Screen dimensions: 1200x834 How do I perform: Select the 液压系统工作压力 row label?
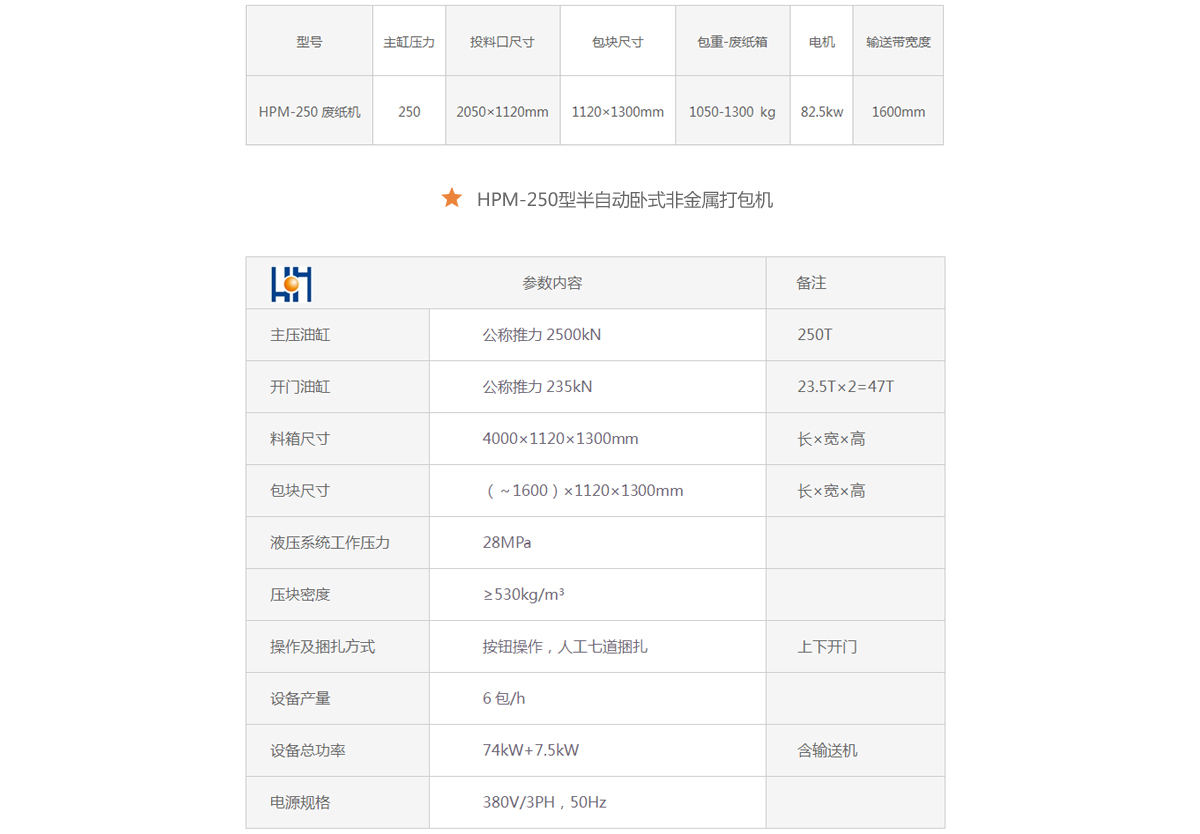pyautogui.click(x=330, y=543)
